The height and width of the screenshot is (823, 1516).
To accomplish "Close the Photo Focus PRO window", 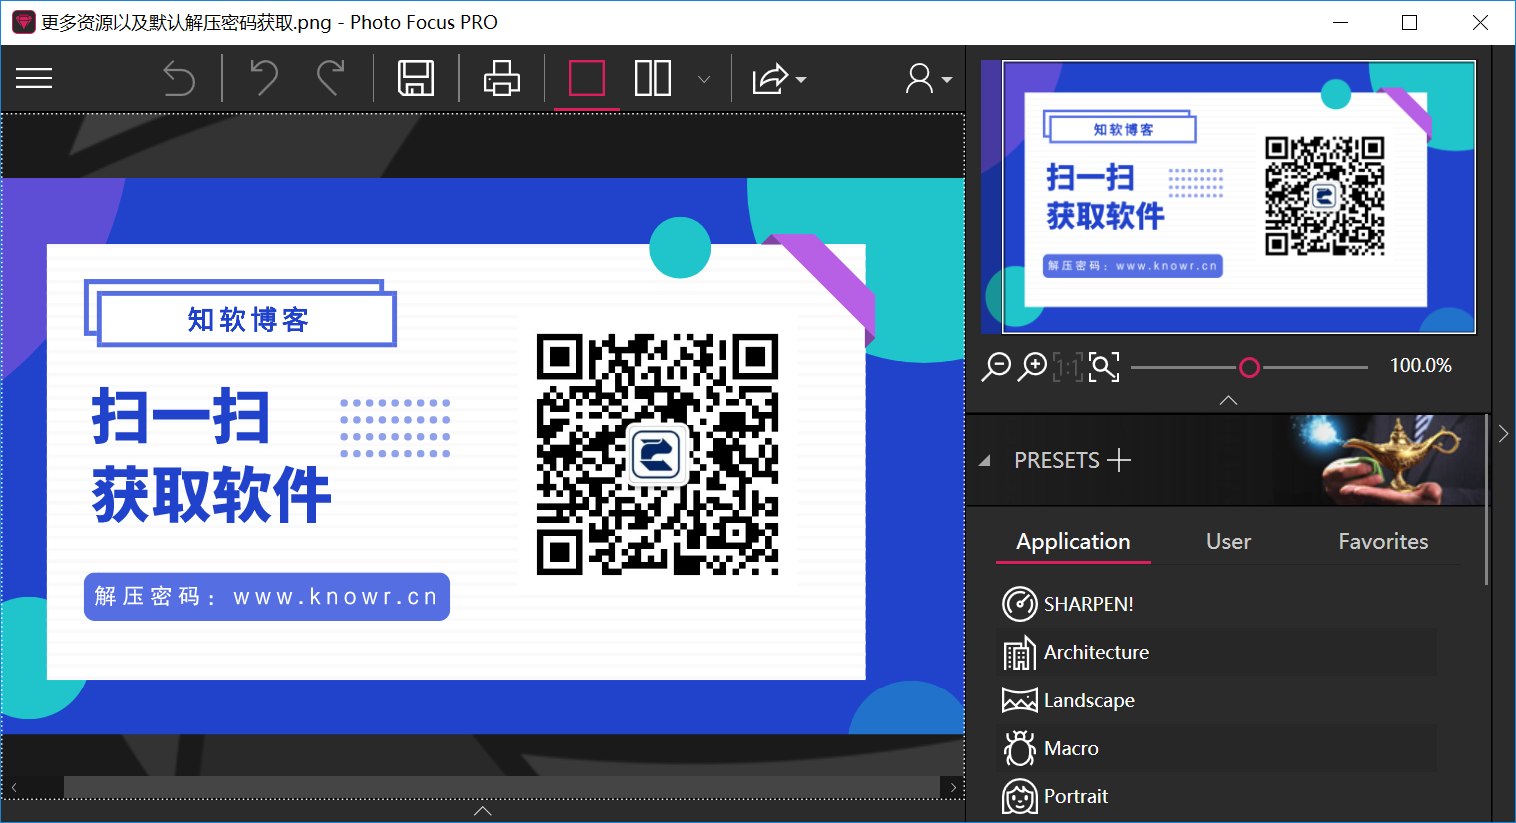I will [1480, 22].
